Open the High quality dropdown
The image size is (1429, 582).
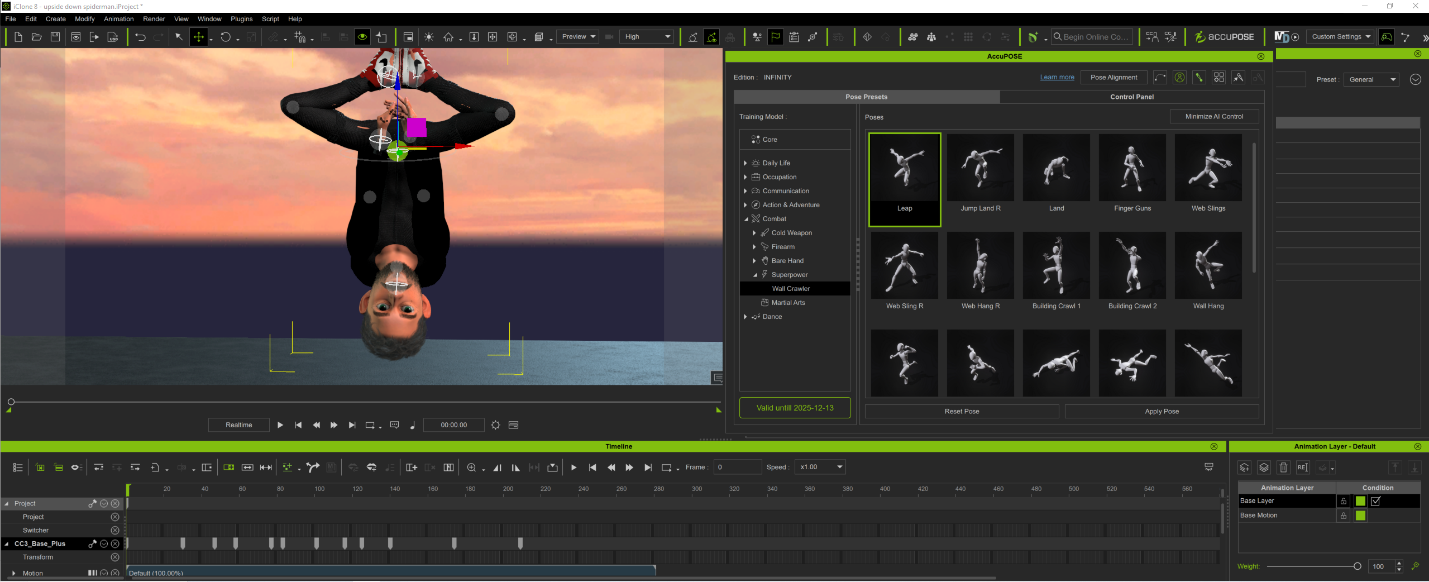coord(646,37)
